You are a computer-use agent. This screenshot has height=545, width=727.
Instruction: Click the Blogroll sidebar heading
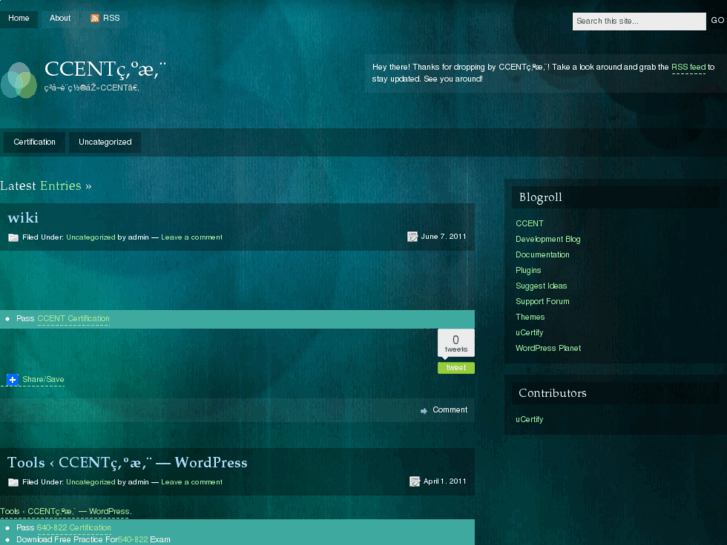[540, 198]
